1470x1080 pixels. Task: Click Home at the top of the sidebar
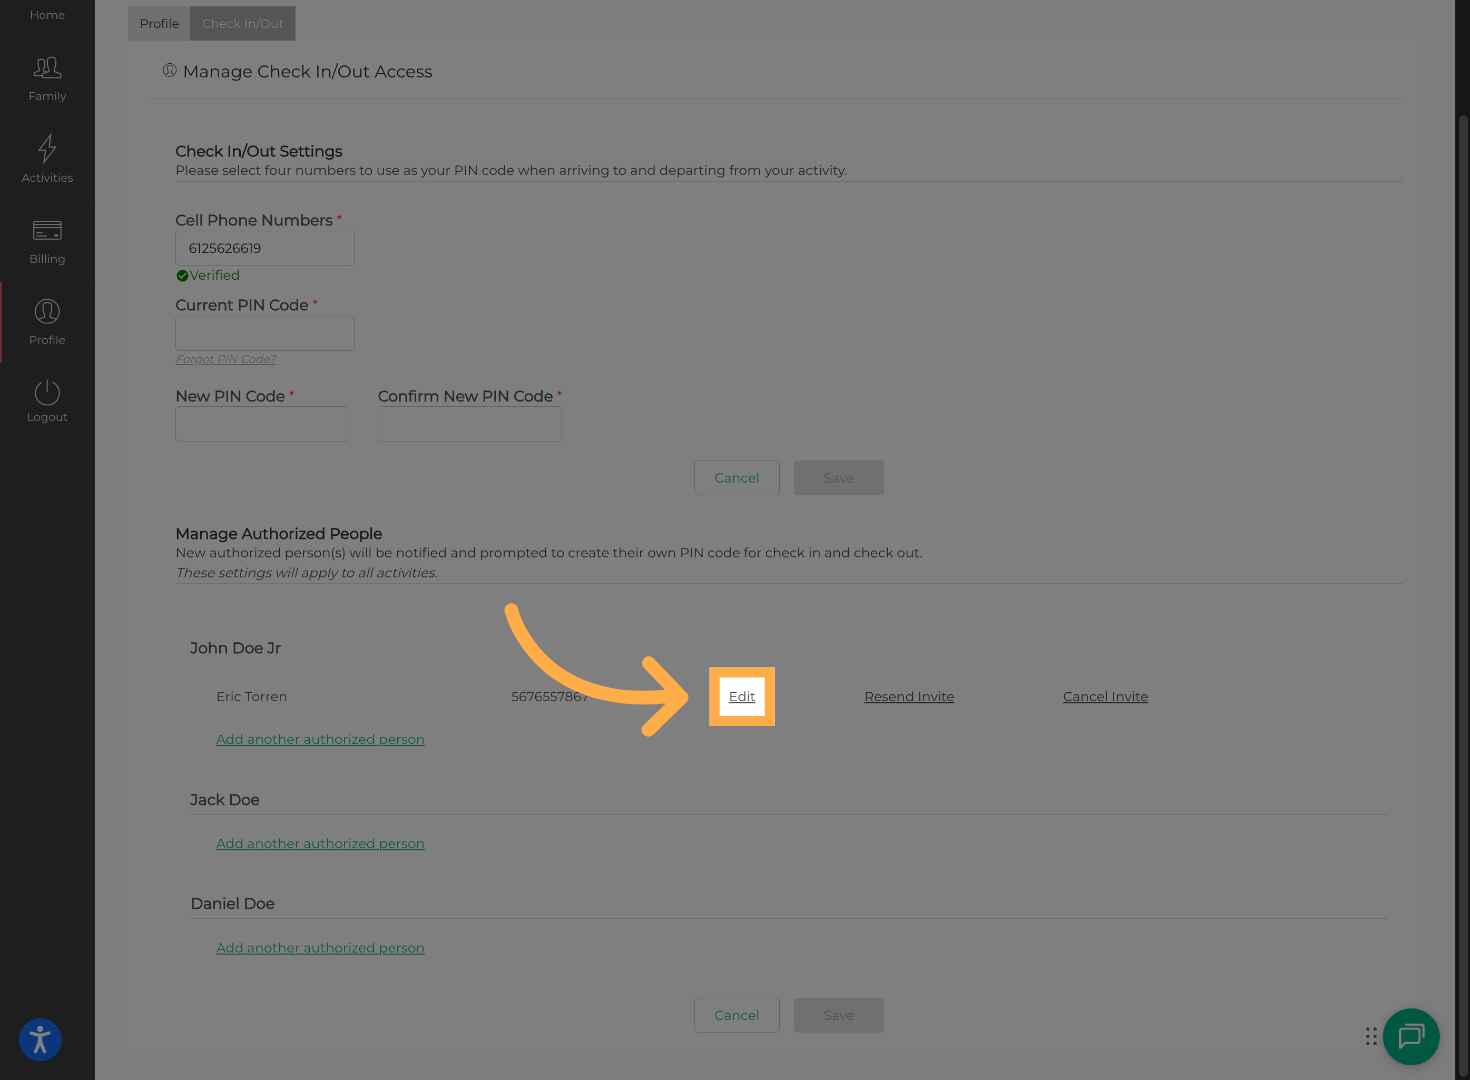coord(47,14)
